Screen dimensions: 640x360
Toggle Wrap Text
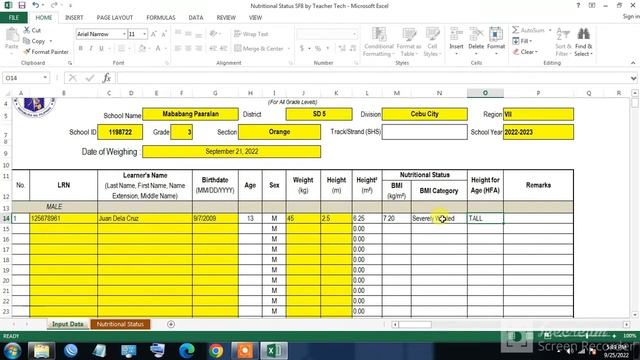251,34
